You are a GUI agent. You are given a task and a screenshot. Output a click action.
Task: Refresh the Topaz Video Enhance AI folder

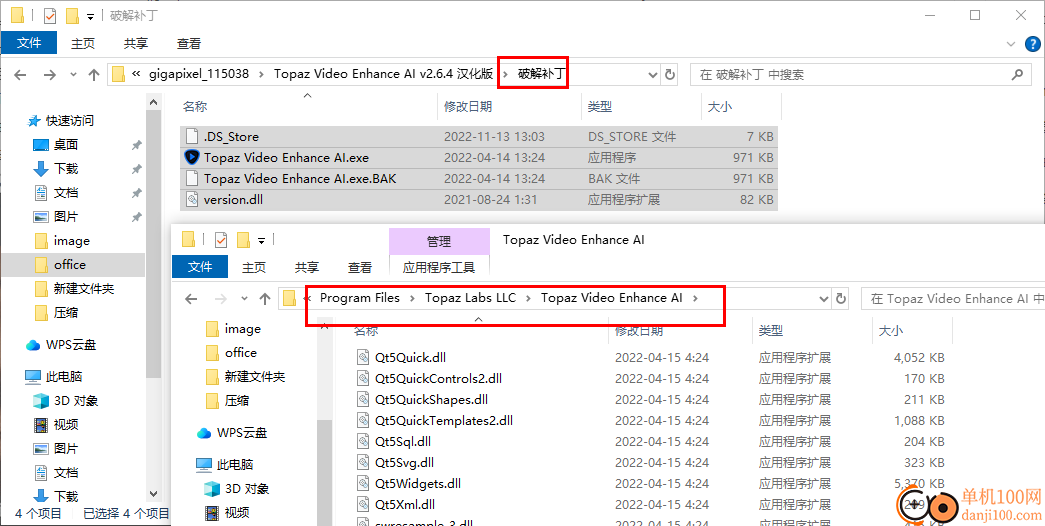(841, 299)
